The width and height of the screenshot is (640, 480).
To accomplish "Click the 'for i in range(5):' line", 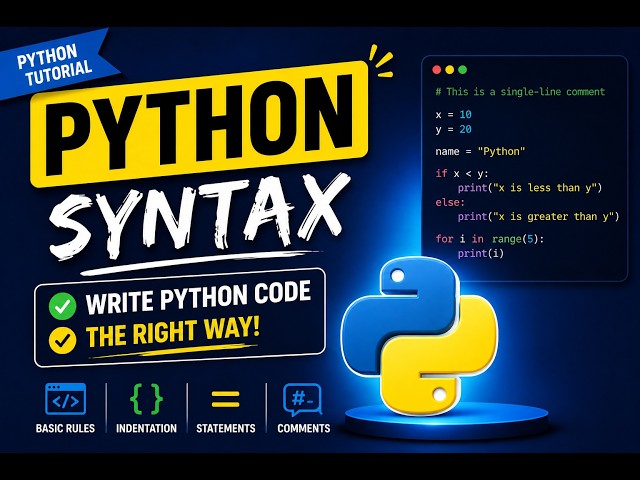I will point(490,239).
